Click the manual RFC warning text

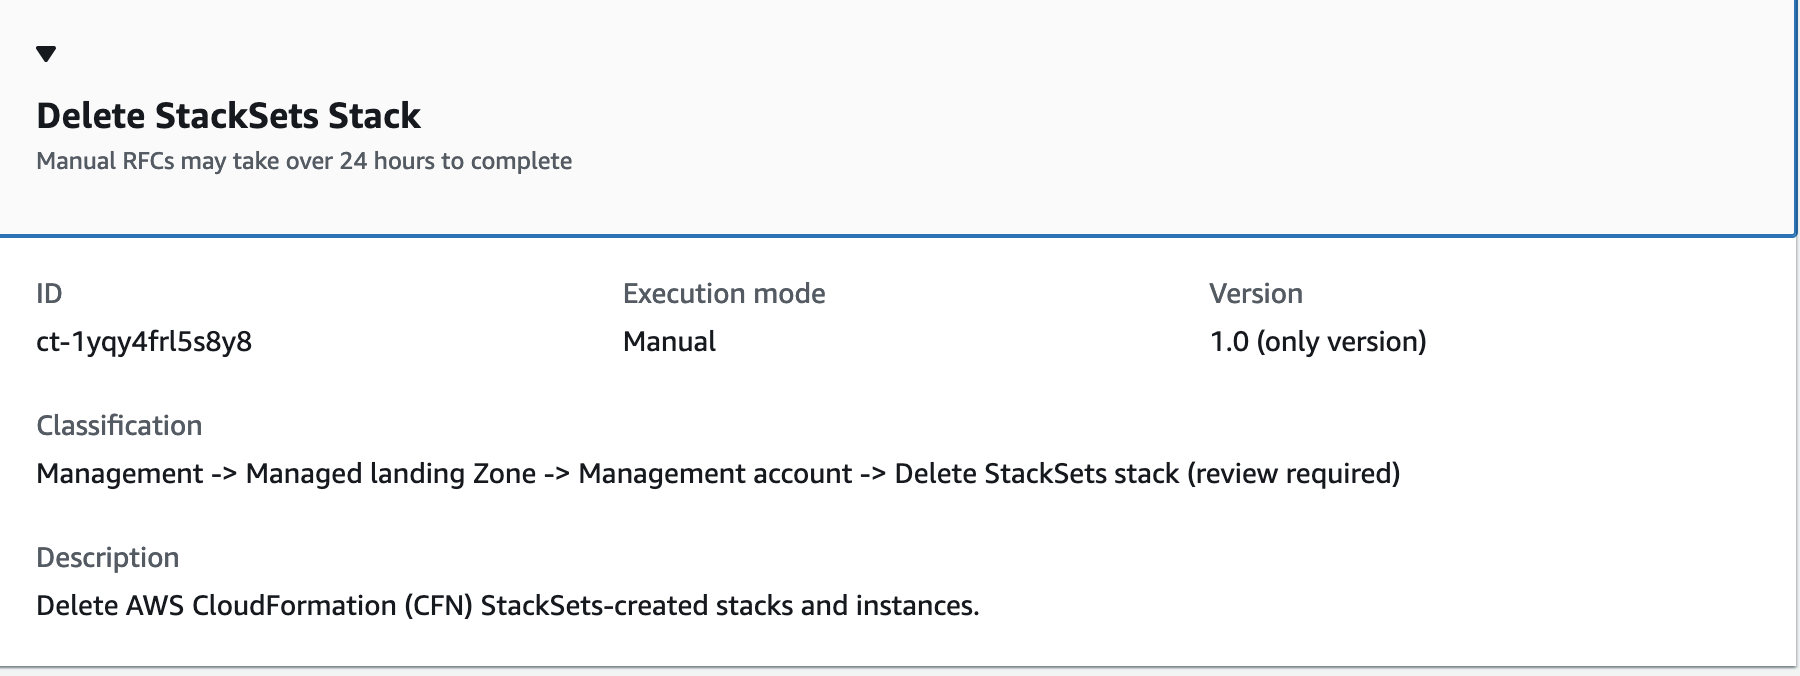pyautogui.click(x=304, y=158)
